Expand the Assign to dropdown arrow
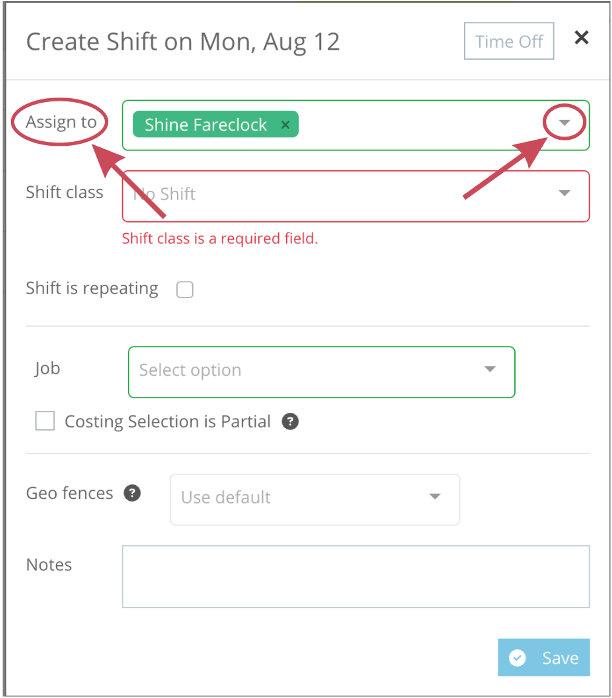This screenshot has width=612, height=698. tap(564, 122)
